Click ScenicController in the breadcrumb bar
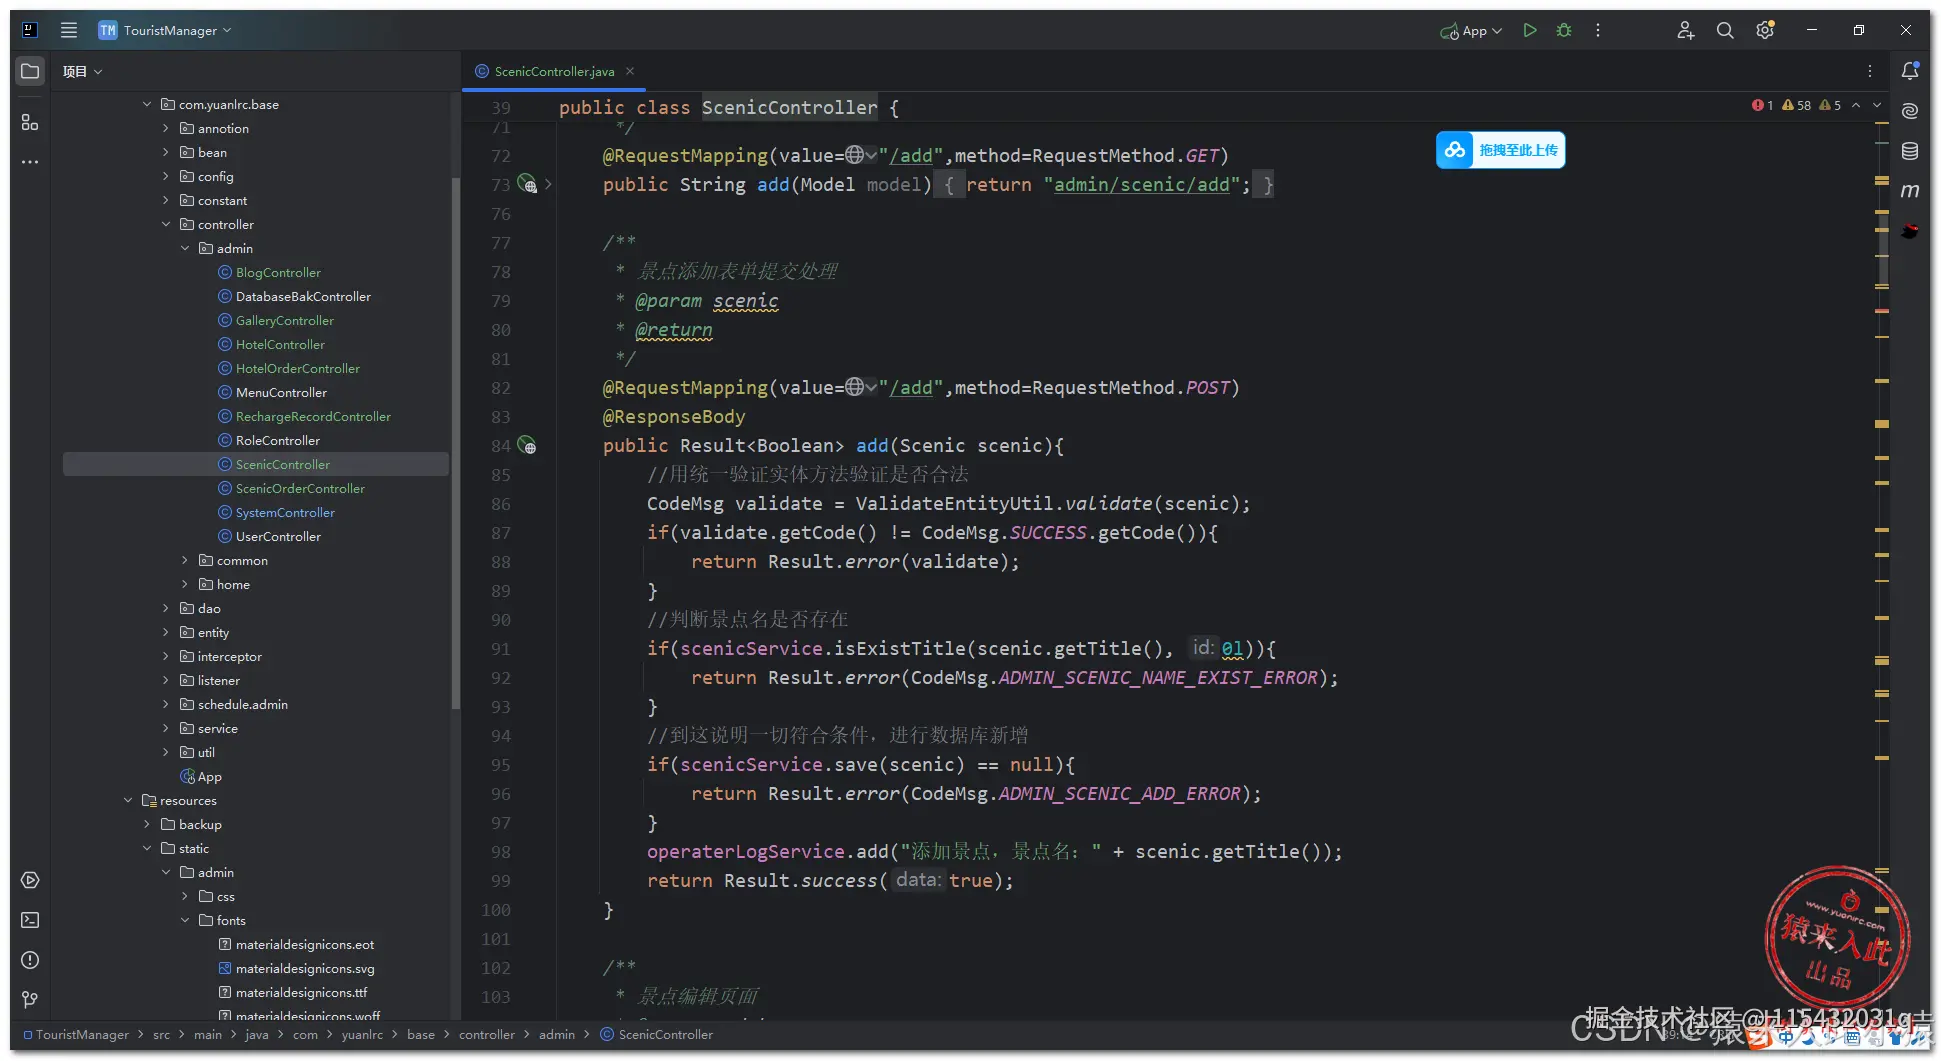1941x1061 pixels. point(665,1034)
